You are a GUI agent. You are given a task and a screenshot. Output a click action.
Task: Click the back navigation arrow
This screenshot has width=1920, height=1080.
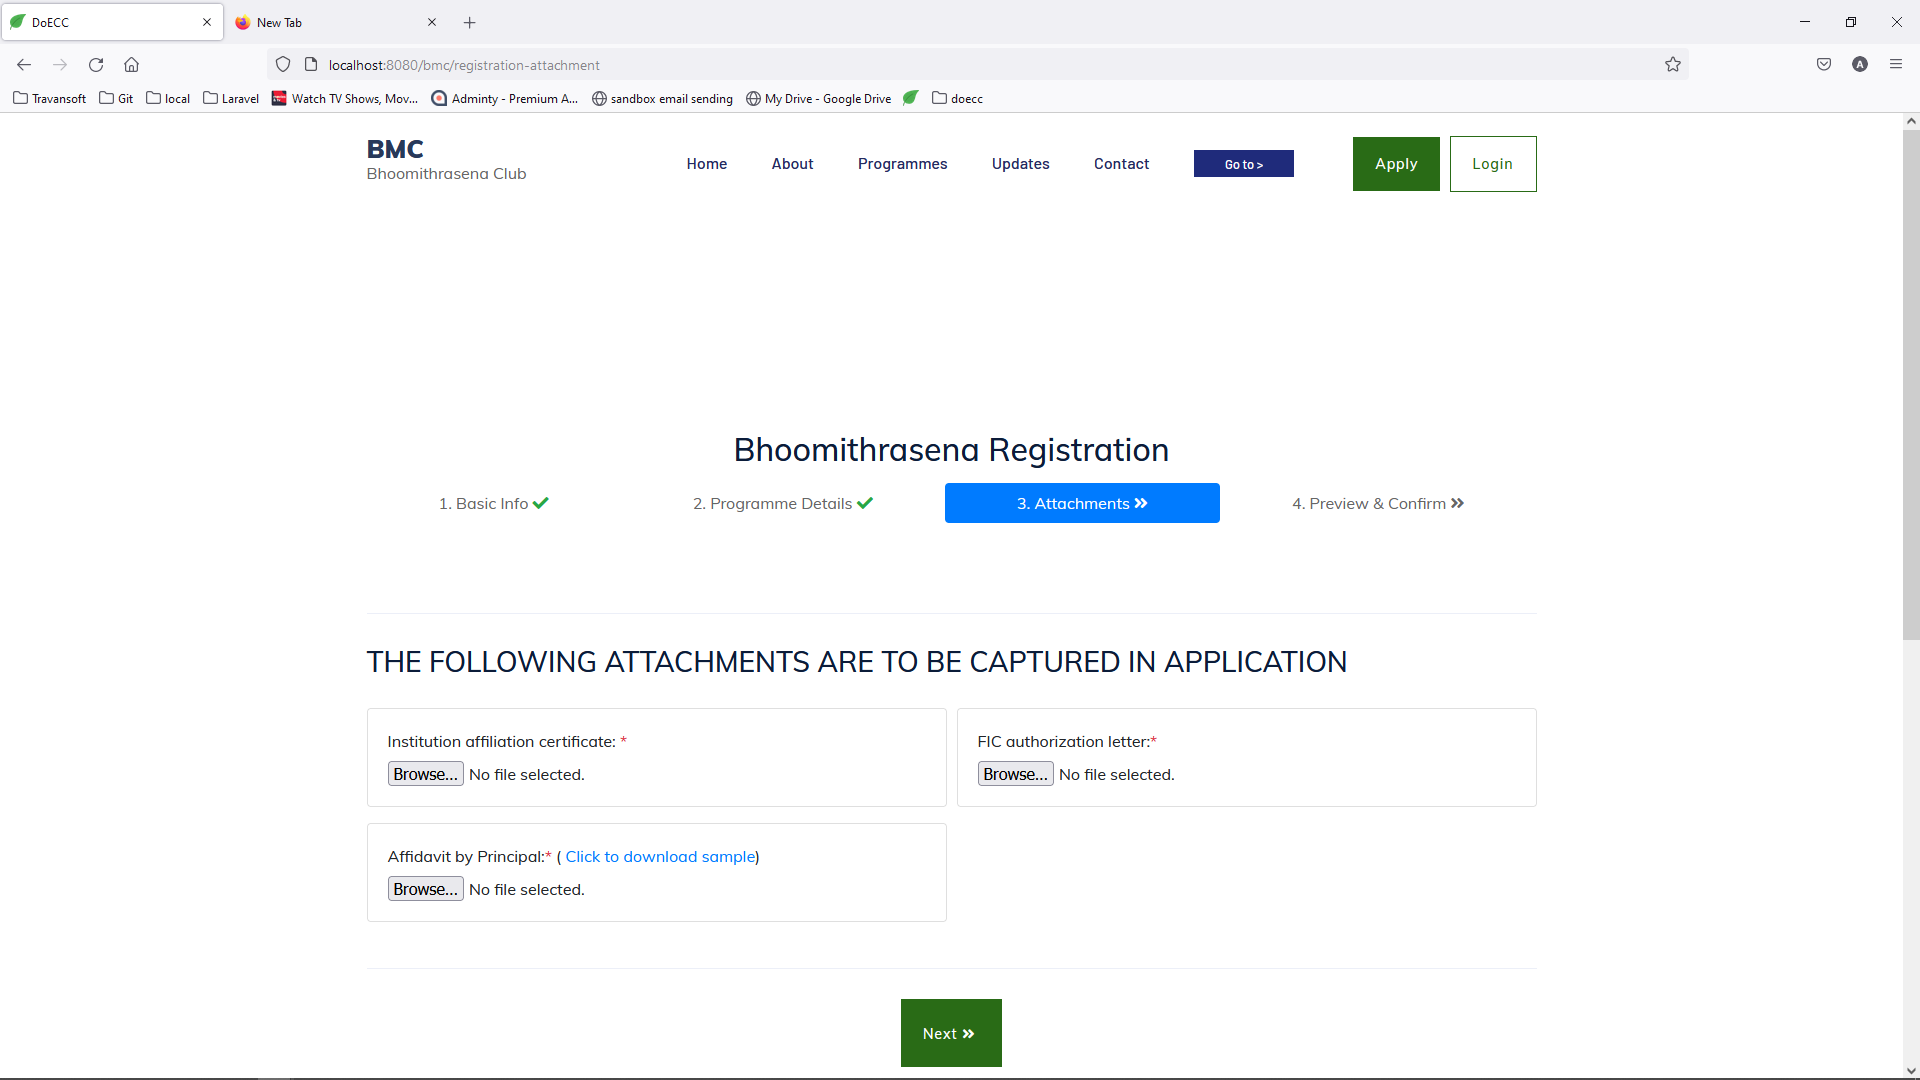(24, 65)
